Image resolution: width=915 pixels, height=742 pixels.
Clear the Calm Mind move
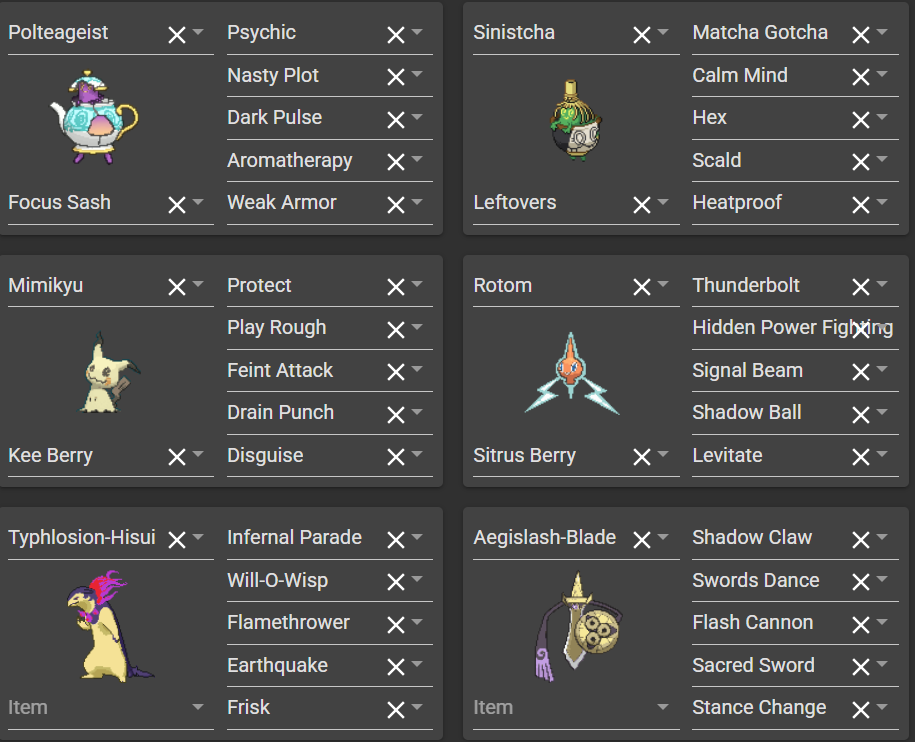pyautogui.click(x=861, y=77)
